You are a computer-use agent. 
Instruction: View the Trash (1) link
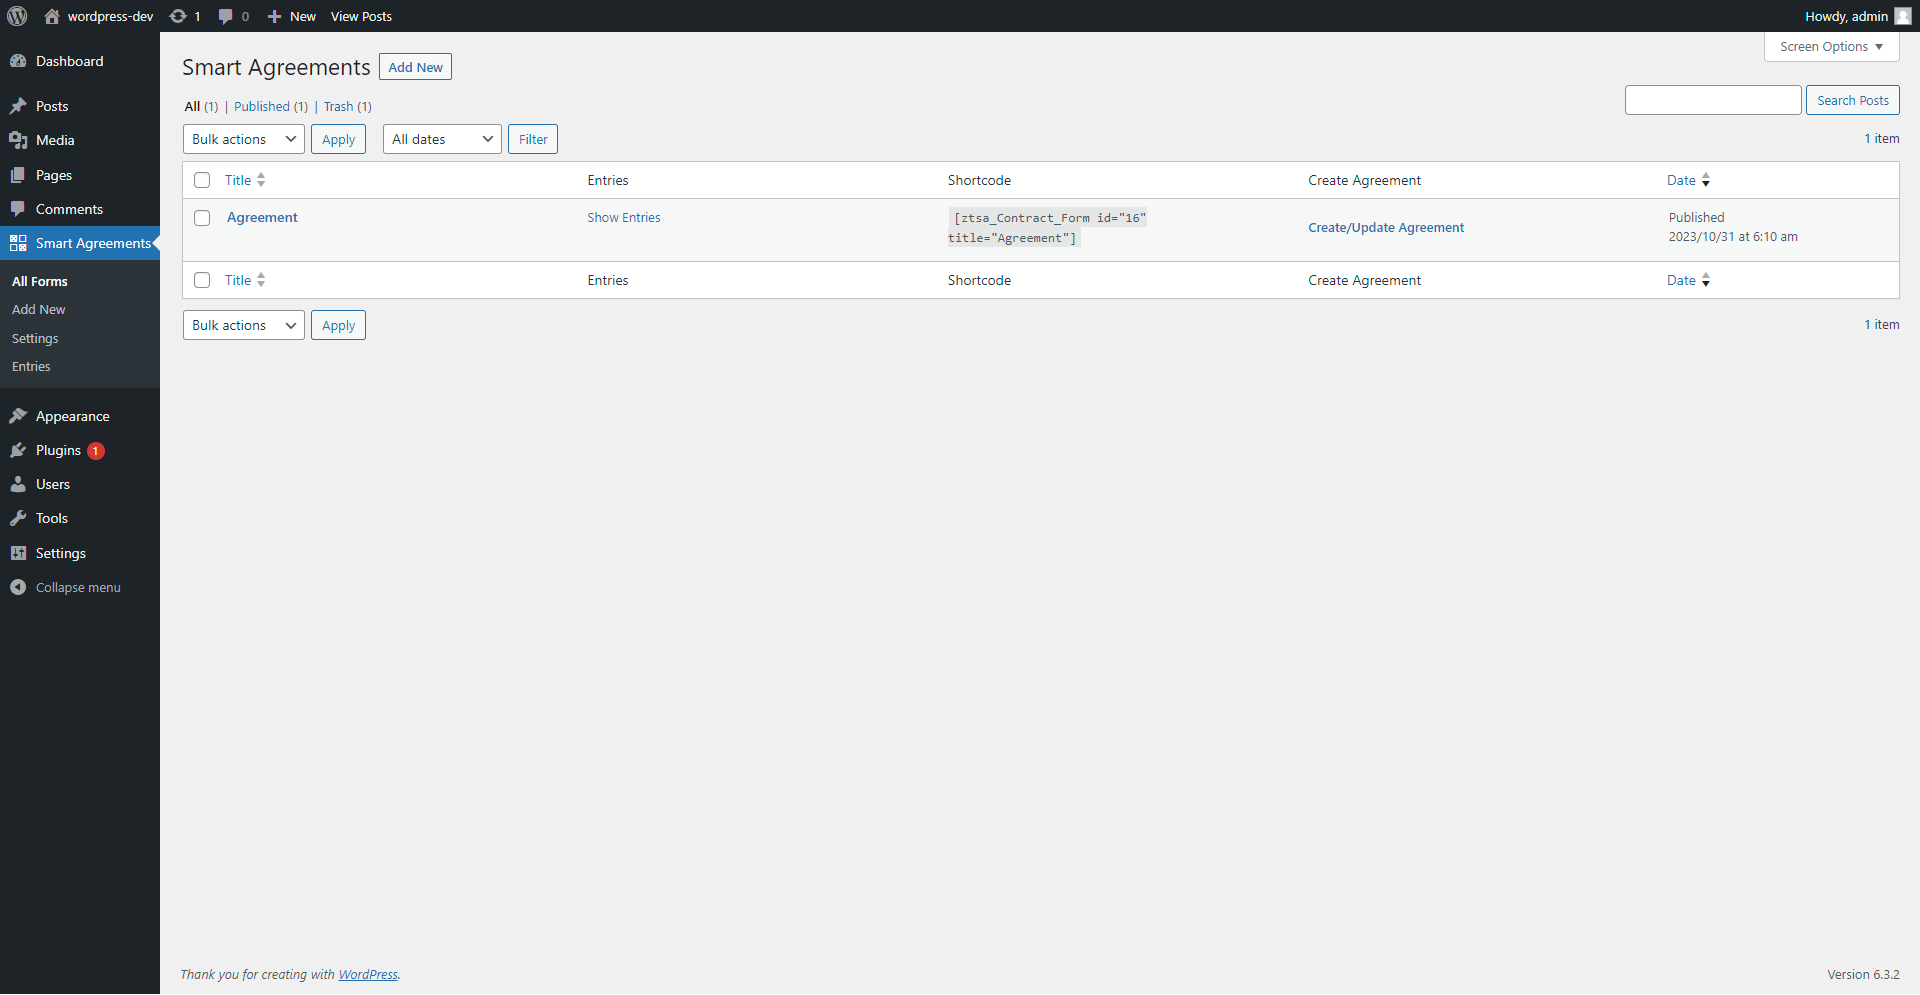(348, 107)
